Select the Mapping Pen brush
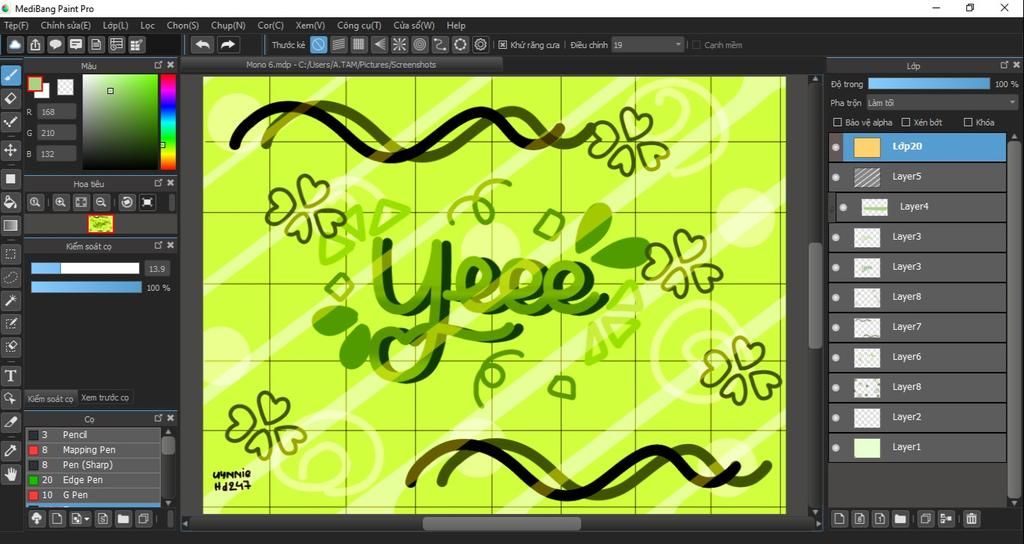The image size is (1024, 544). click(93, 450)
